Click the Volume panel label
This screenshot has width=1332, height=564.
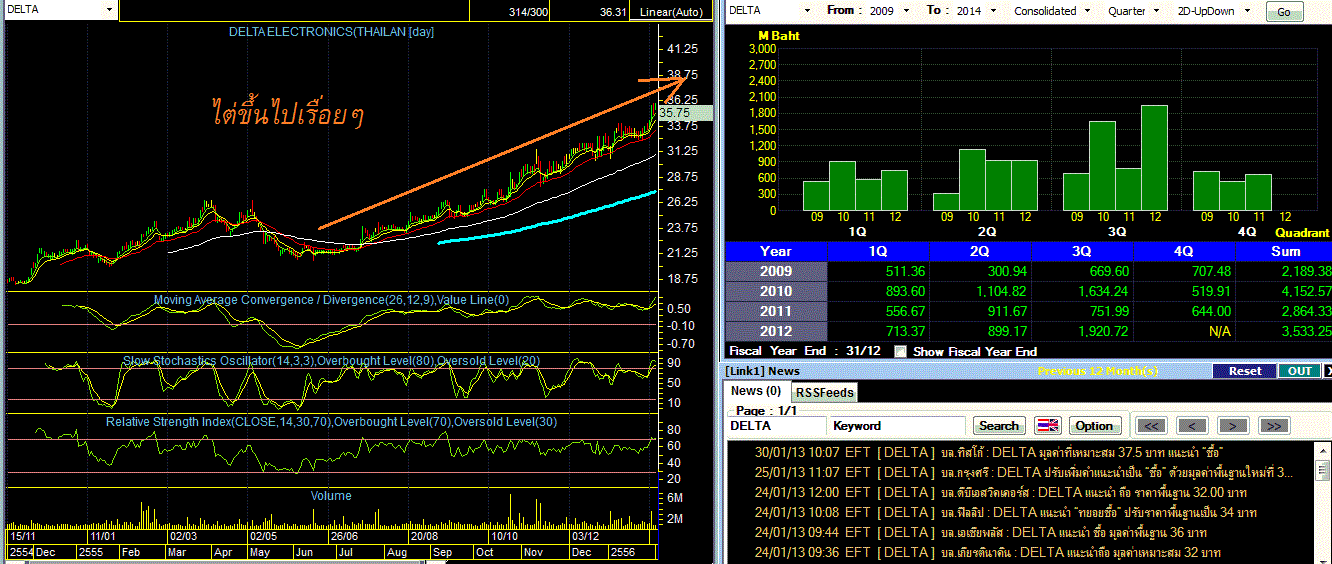coord(330,496)
